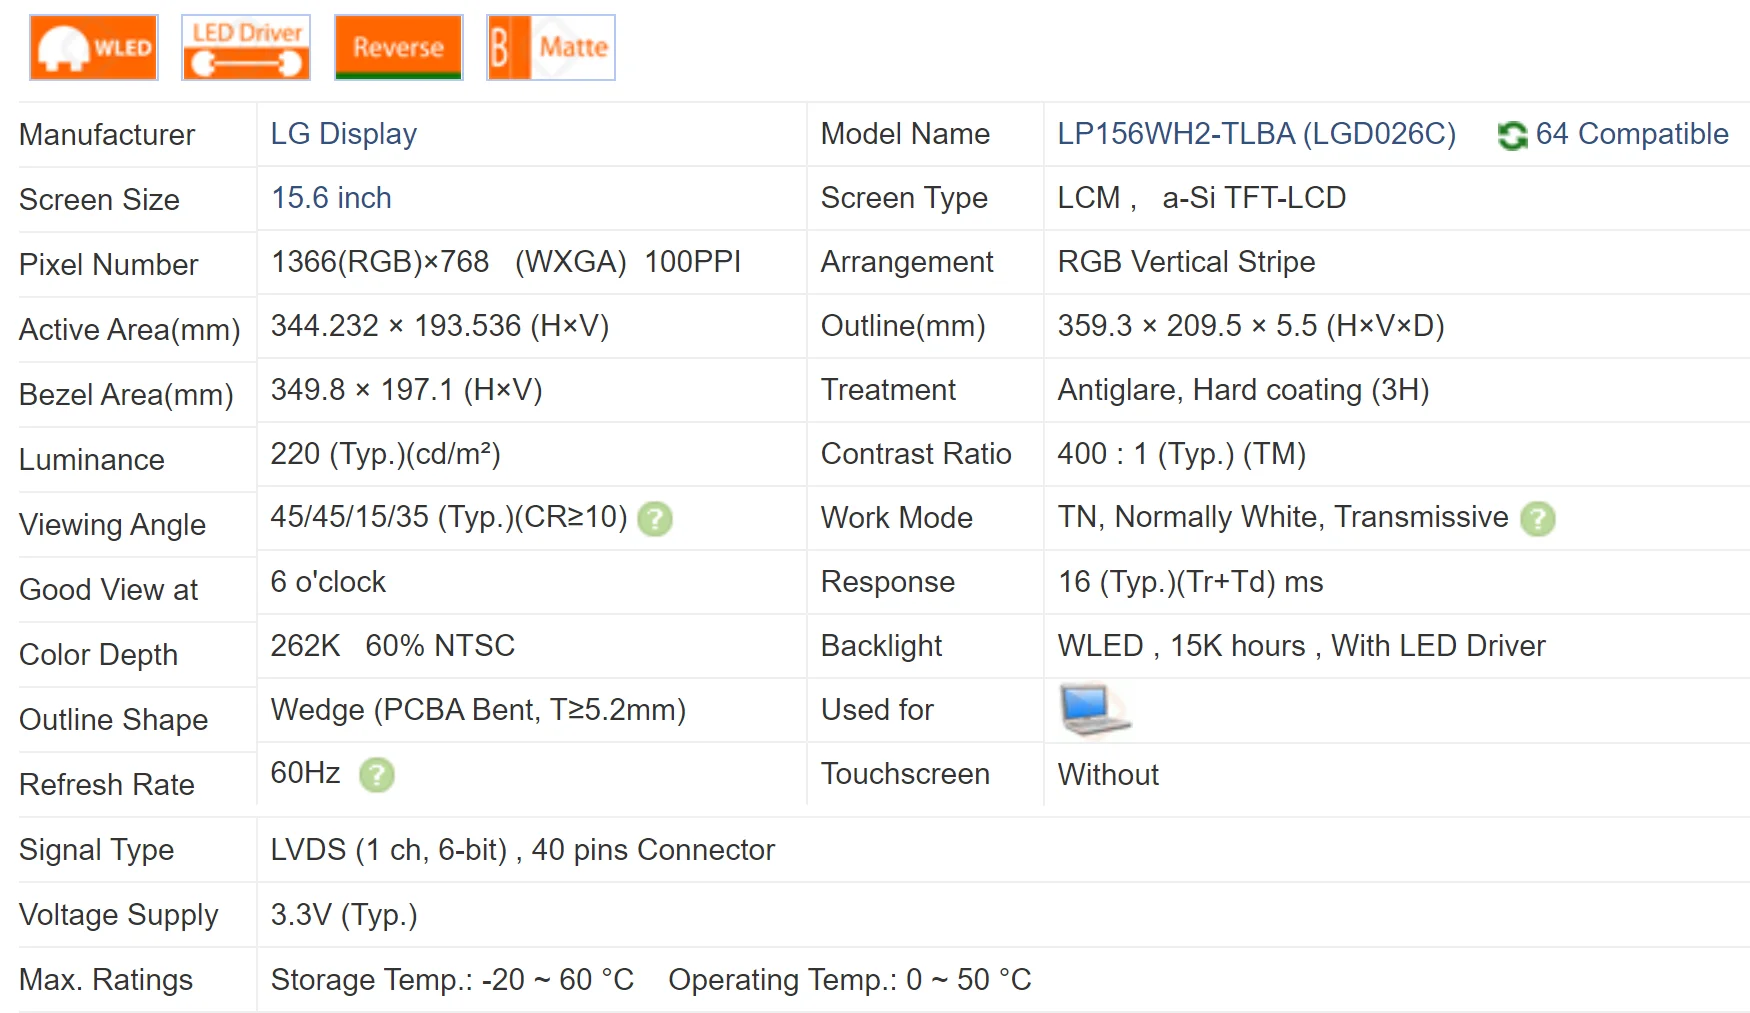Open help icon beside Viewing Angle value
The image size is (1750, 1013).
click(x=655, y=518)
